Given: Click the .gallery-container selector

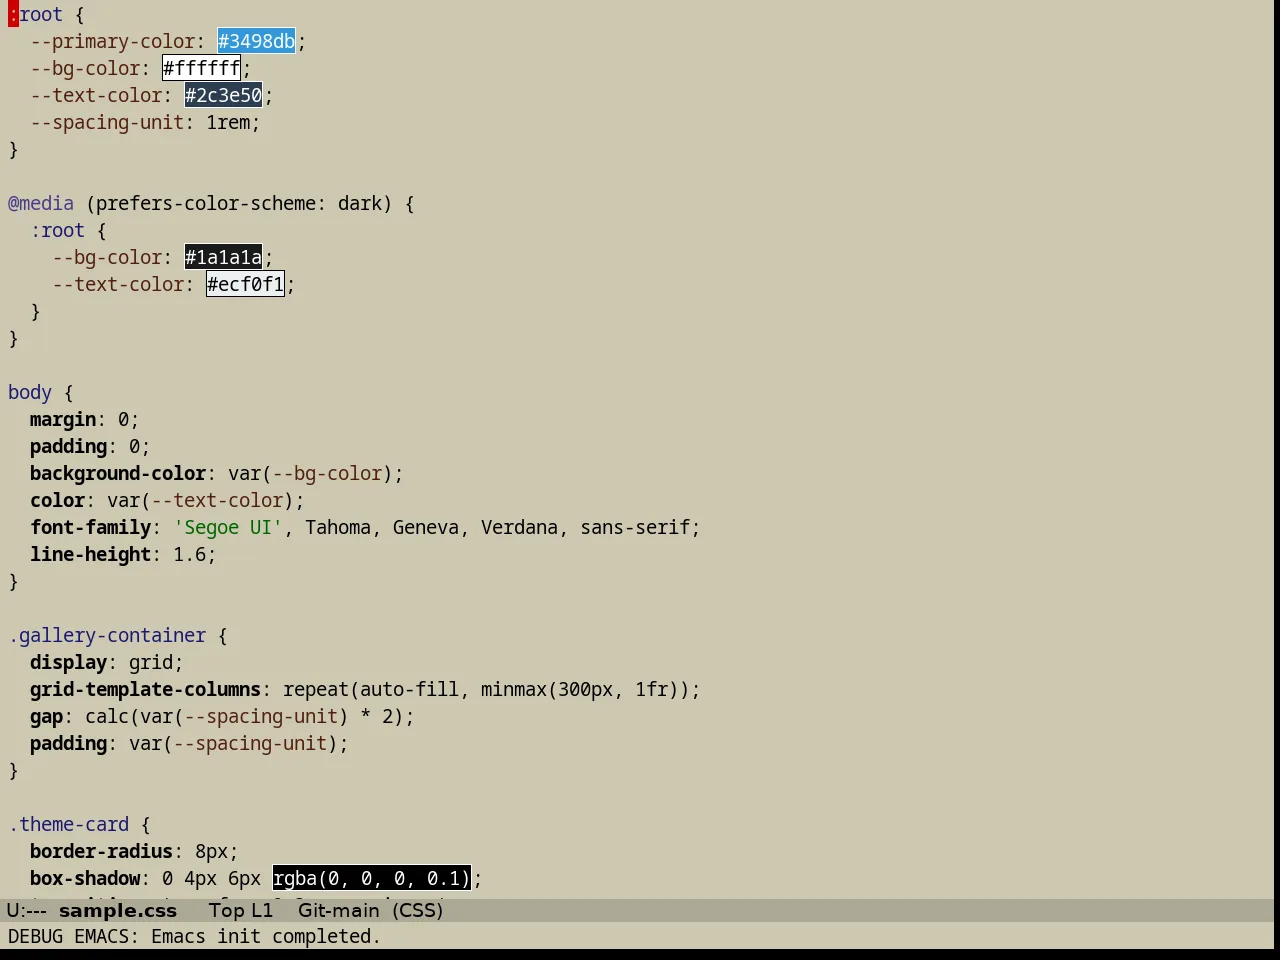Looking at the screenshot, I should point(107,635).
